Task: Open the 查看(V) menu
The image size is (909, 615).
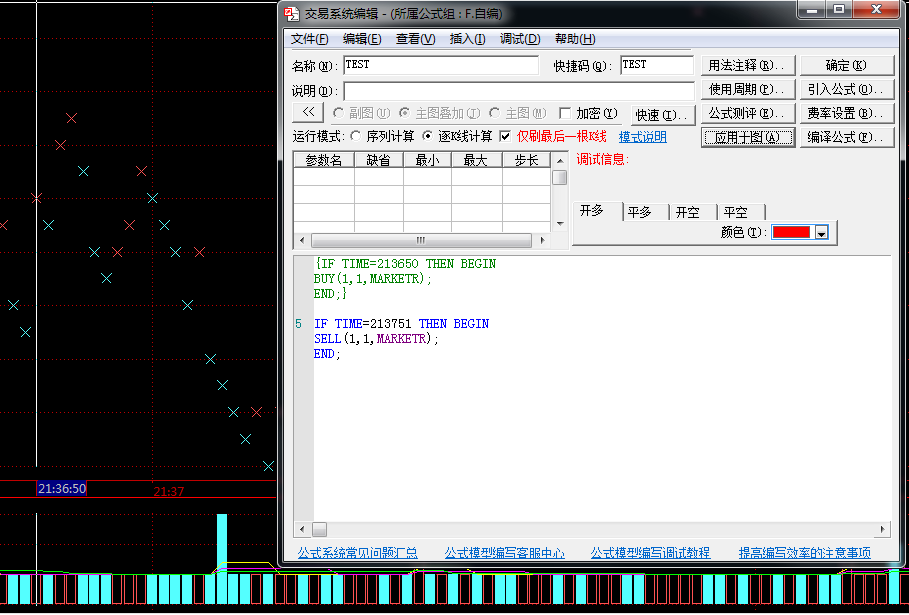Action: [415, 39]
